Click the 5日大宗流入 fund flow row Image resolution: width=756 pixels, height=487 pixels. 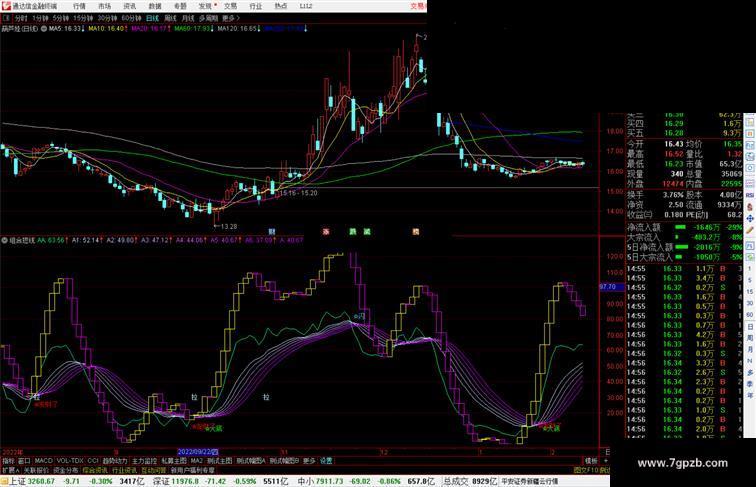pyautogui.click(x=685, y=257)
